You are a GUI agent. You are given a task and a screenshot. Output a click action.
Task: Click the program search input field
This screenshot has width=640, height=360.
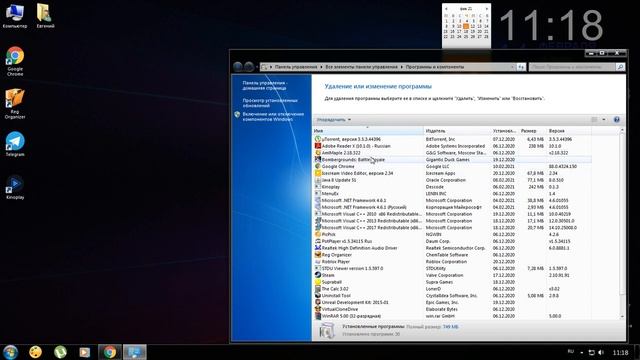pyautogui.click(x=572, y=67)
